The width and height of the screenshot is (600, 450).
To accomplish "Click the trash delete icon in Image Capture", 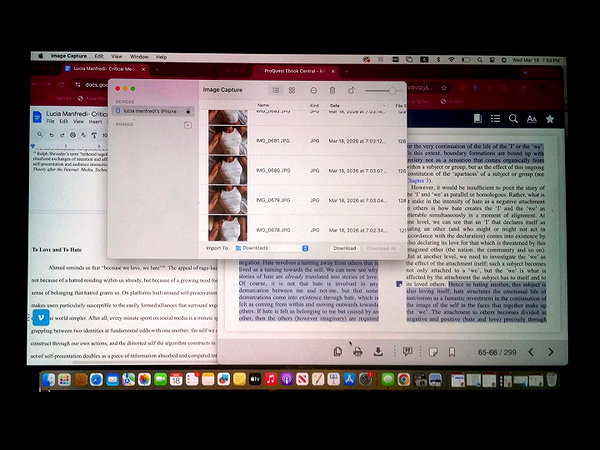I will pyautogui.click(x=332, y=90).
